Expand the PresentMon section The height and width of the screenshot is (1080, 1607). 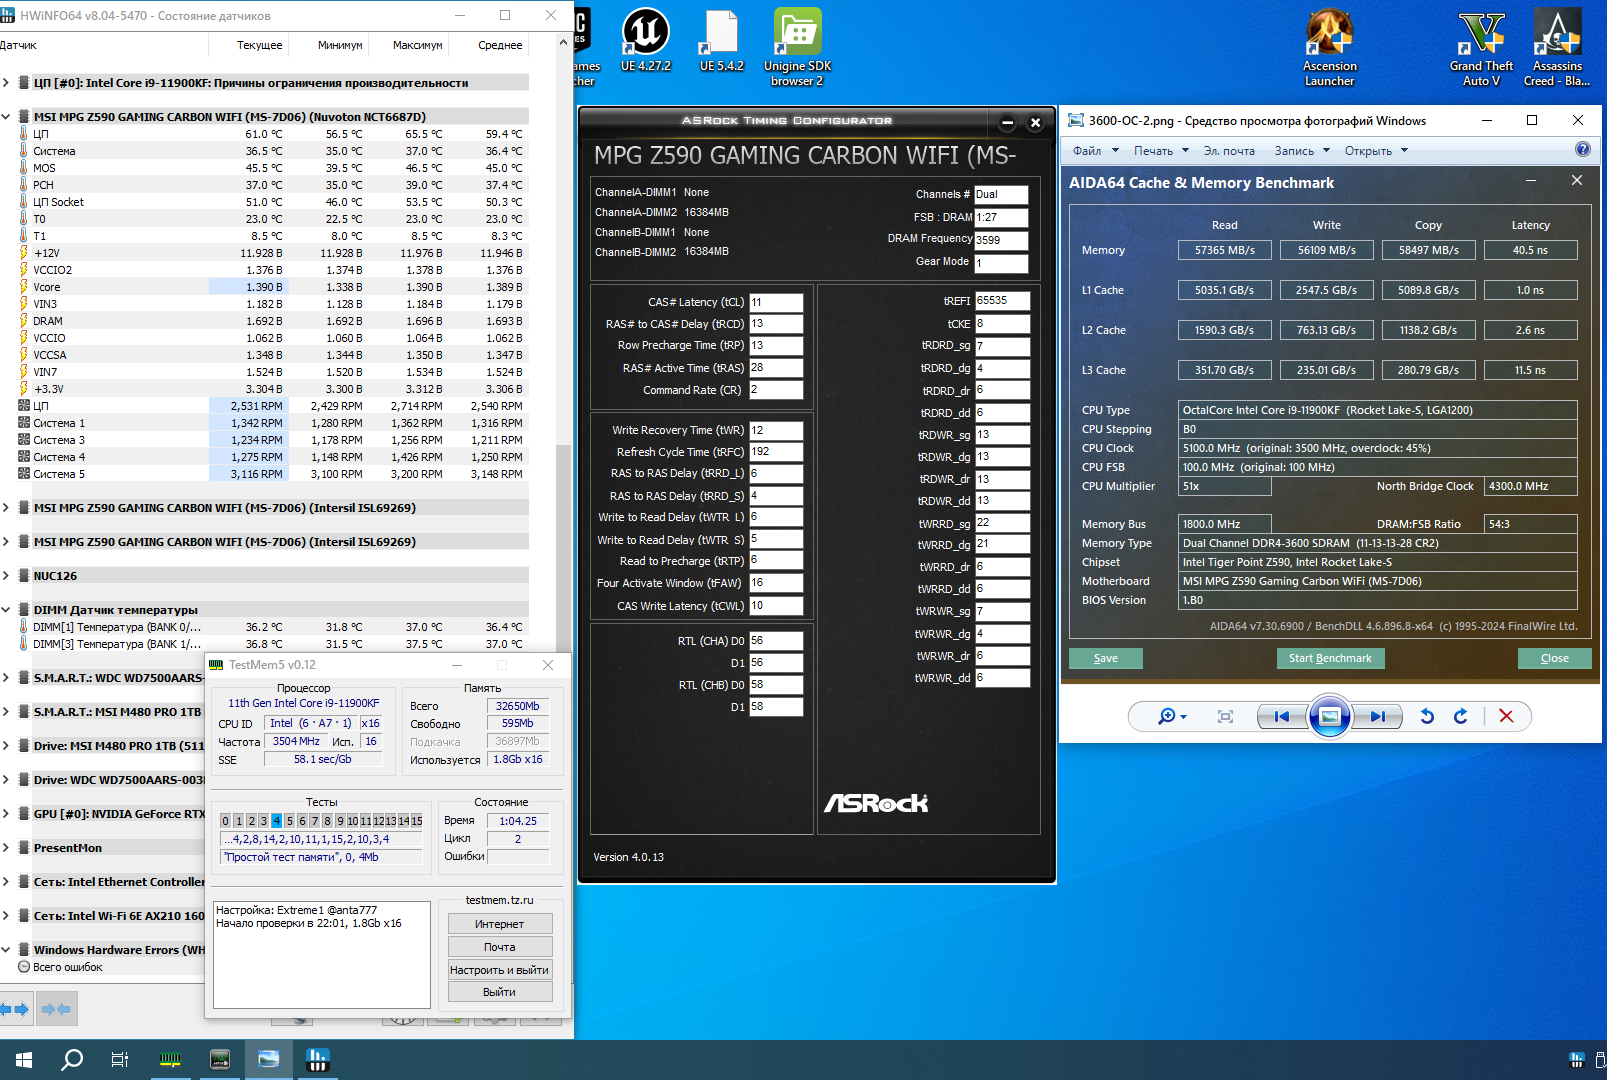[7, 848]
